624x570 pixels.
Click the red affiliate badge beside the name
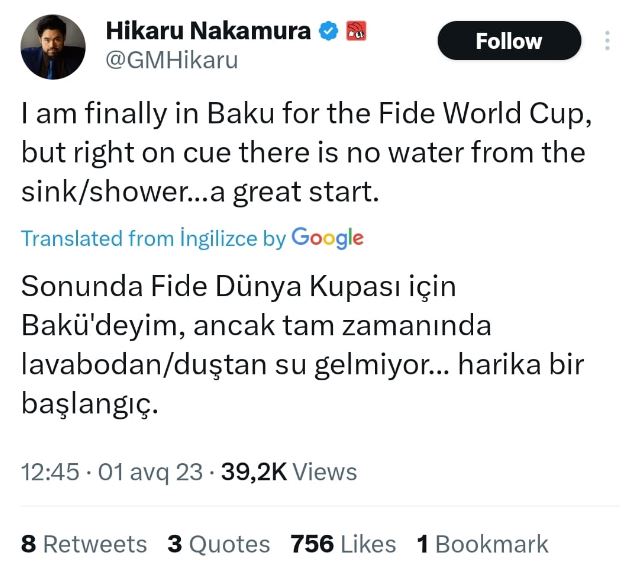tap(355, 31)
